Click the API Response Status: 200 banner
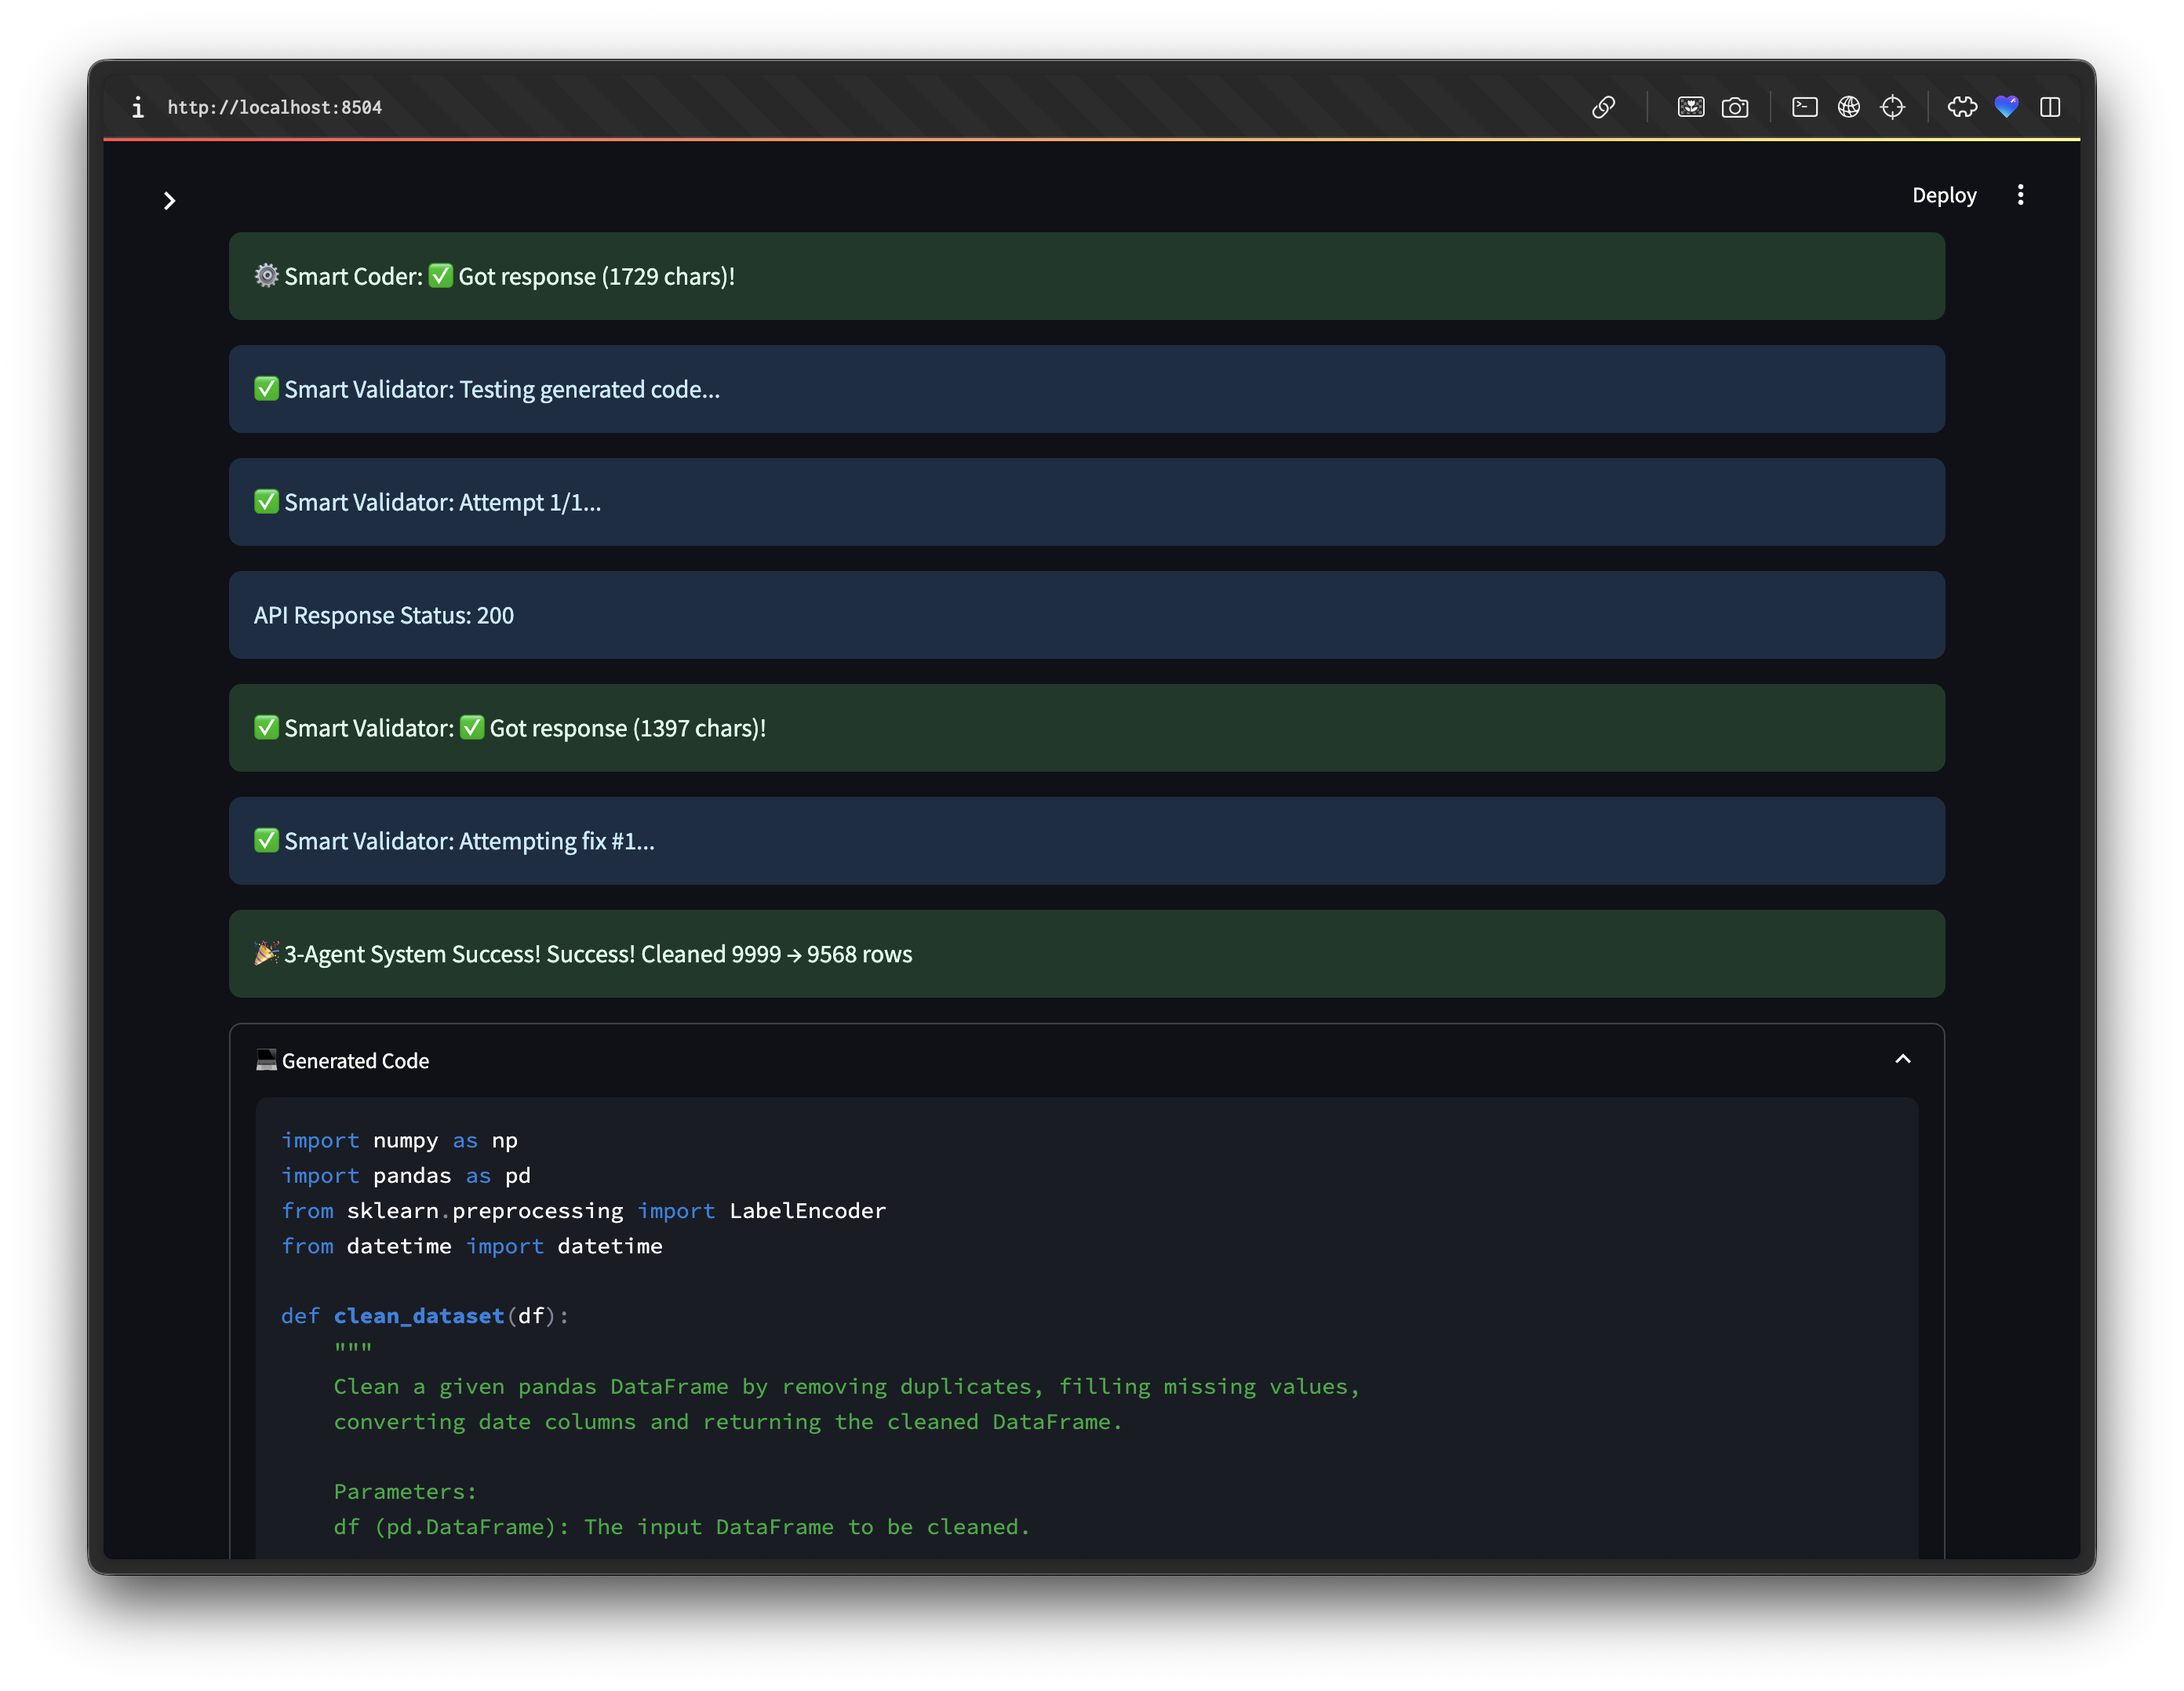 click(384, 615)
